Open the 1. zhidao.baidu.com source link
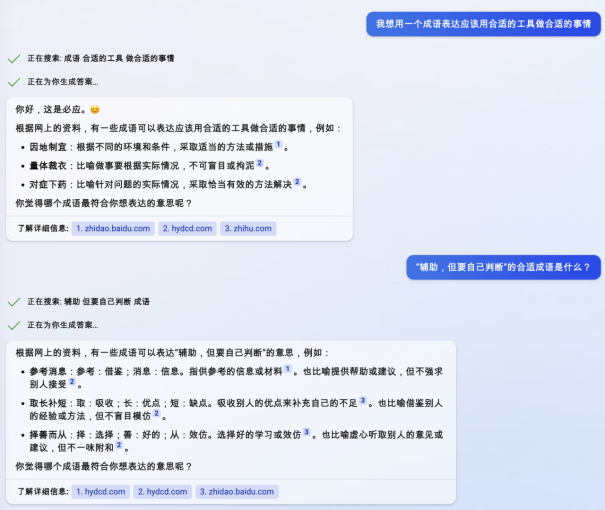This screenshot has height=510, width=605. coord(113,228)
